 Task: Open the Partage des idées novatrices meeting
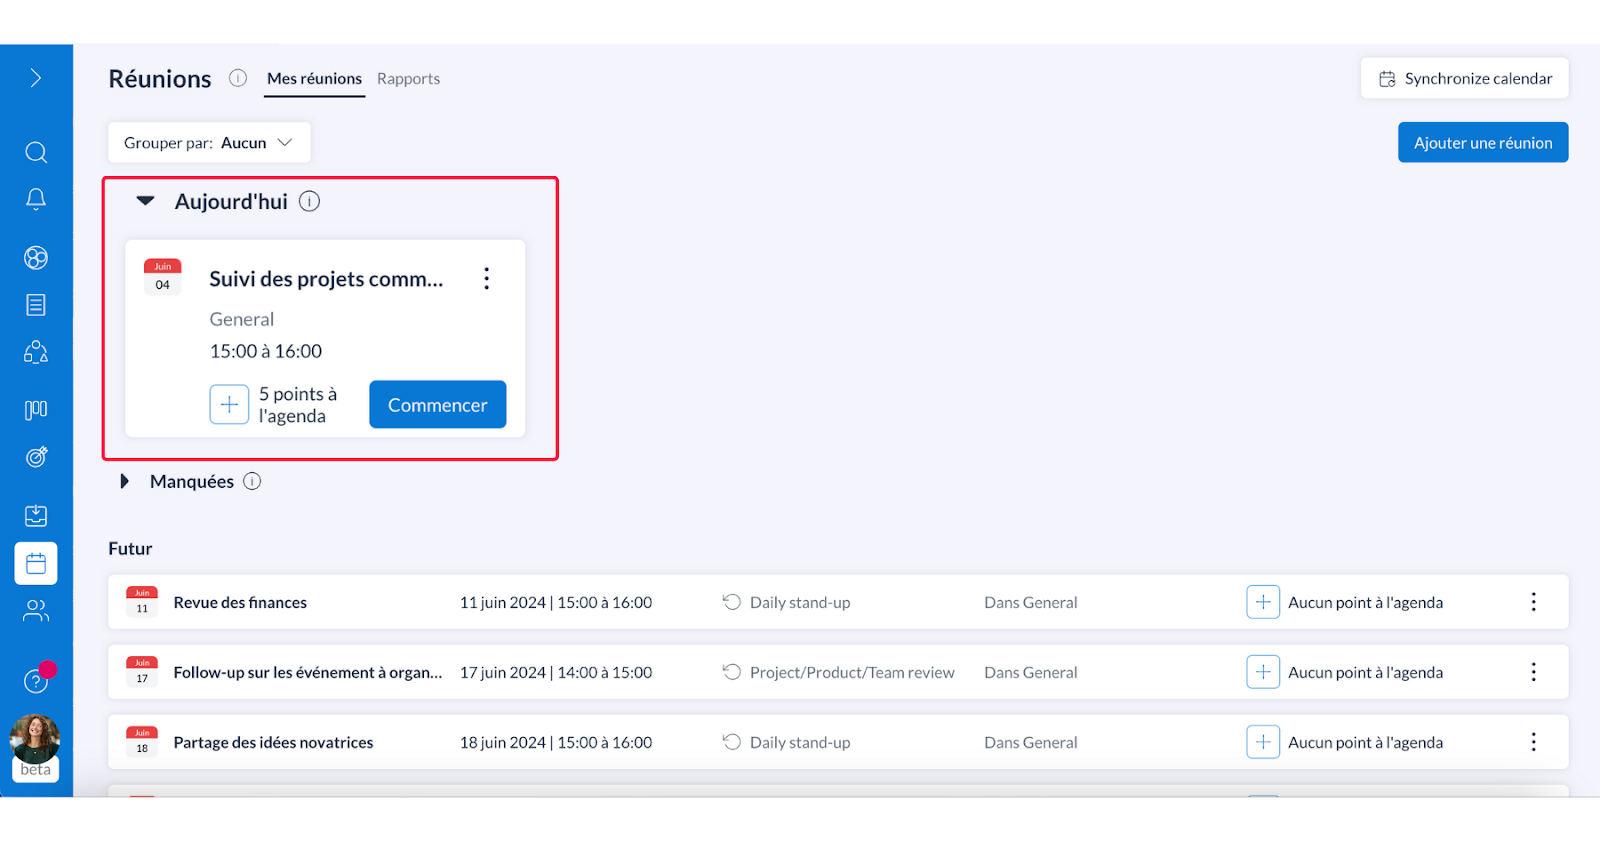pyautogui.click(x=273, y=742)
